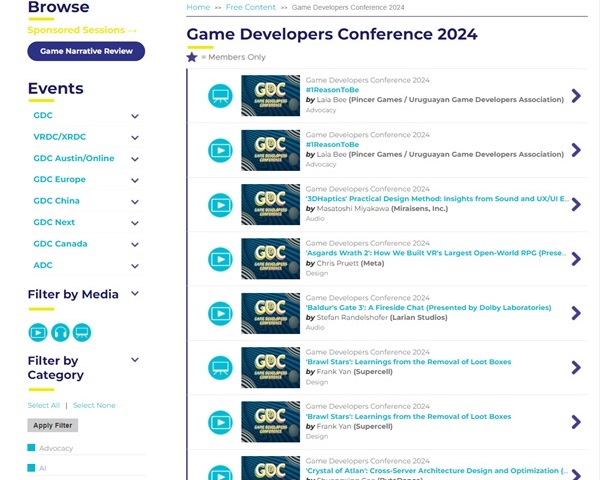This screenshot has height=480, width=600.
Task: Click GDC thumbnail for '3DHaptics' session
Action: 271,204
